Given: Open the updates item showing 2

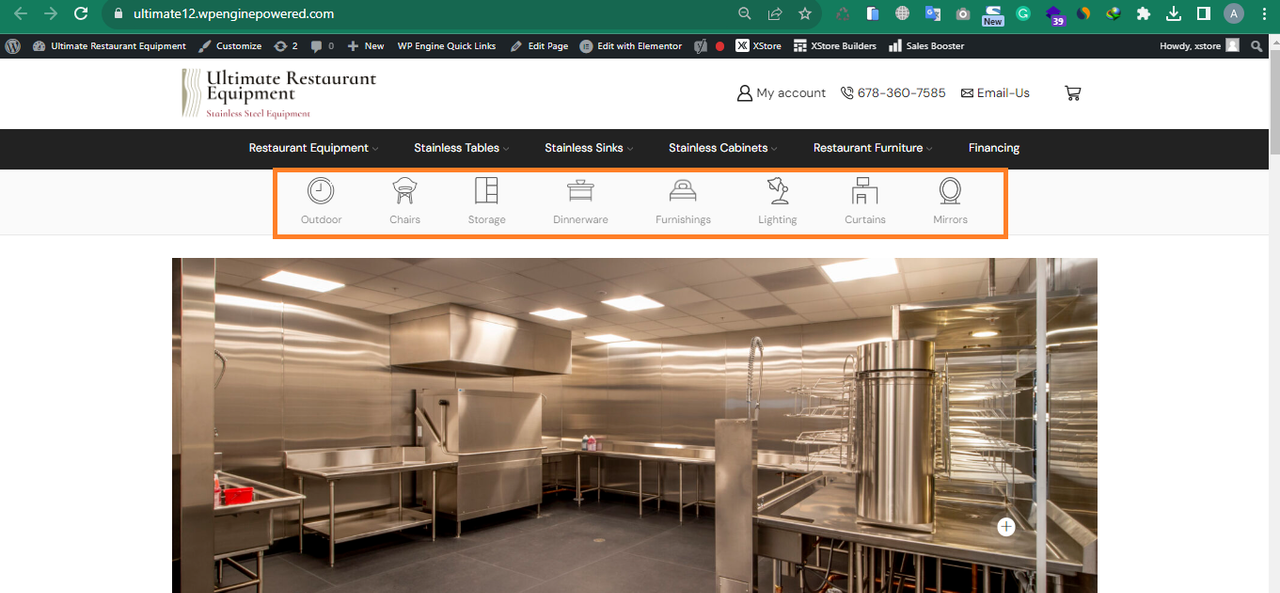Looking at the screenshot, I should [285, 46].
